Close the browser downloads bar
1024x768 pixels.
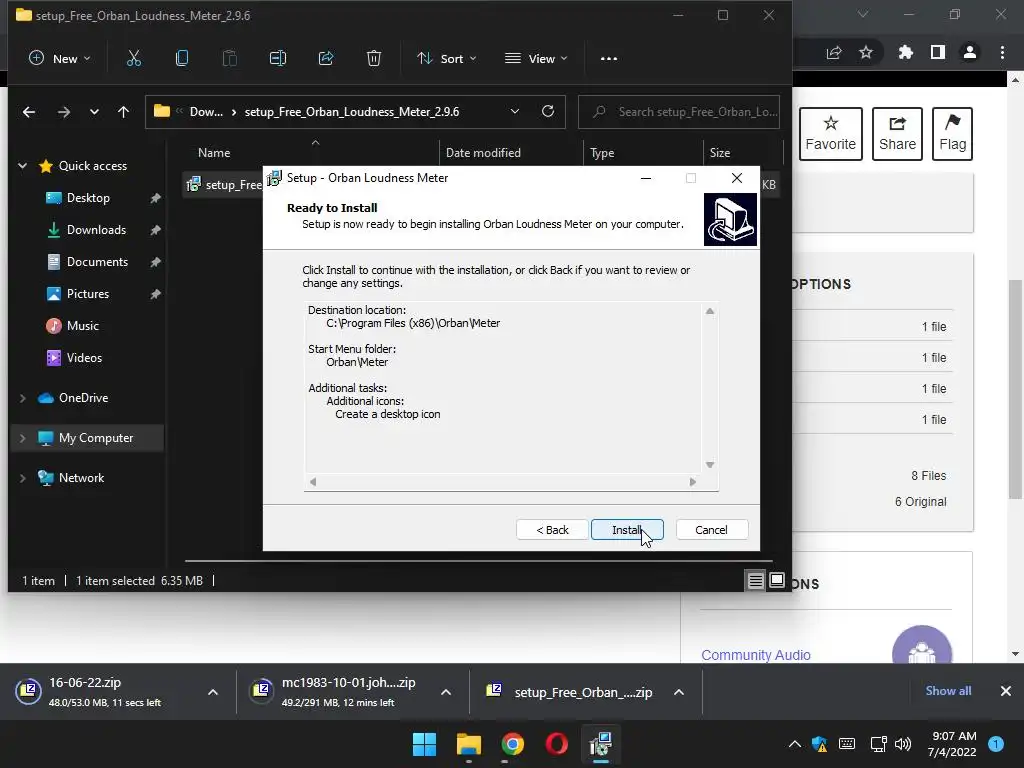[x=1006, y=691]
